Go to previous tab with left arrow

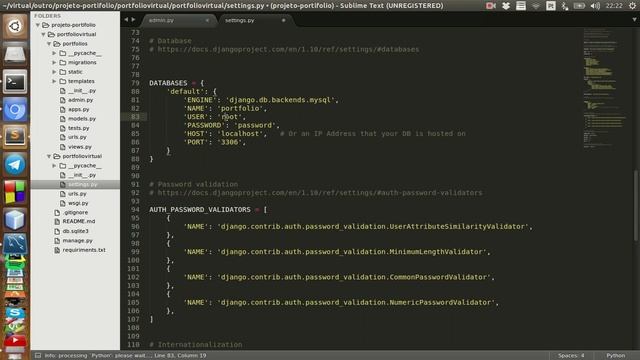126,20
